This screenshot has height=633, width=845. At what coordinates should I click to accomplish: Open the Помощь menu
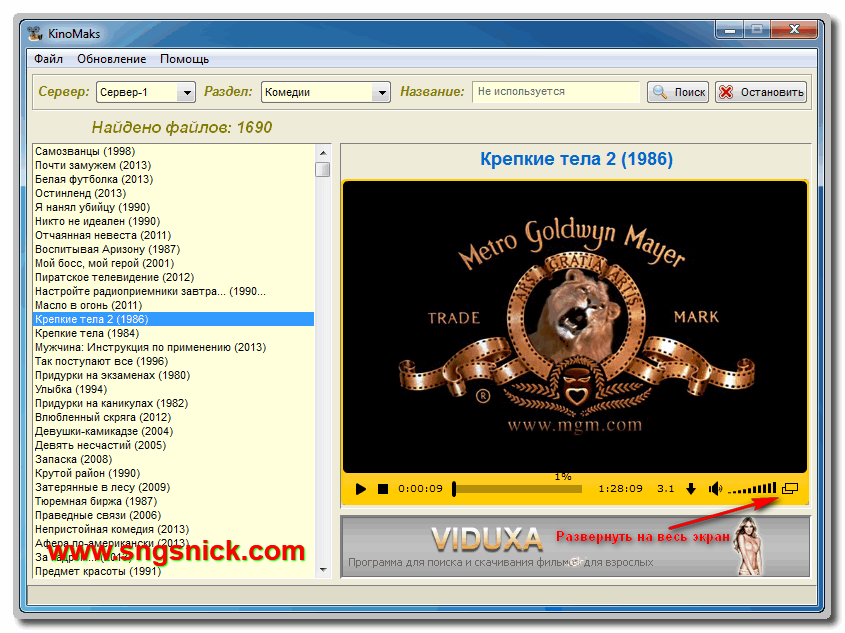click(184, 59)
